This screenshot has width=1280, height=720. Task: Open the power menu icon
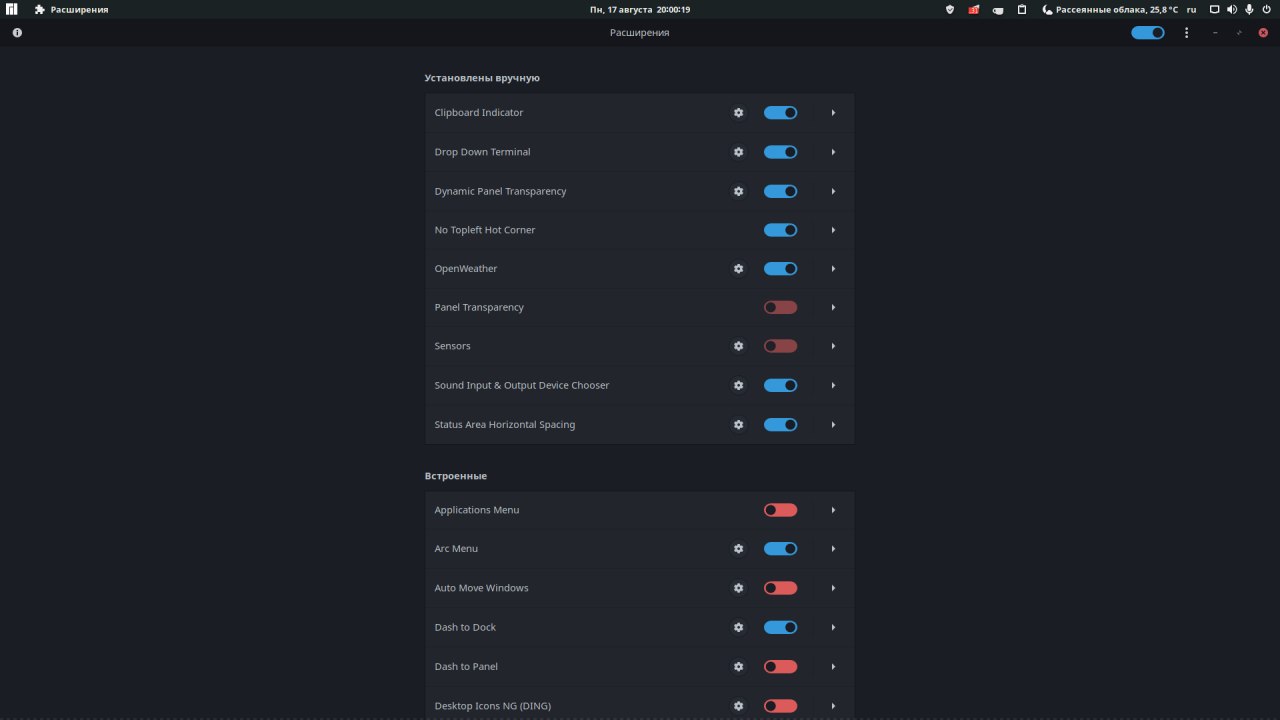pos(1266,9)
